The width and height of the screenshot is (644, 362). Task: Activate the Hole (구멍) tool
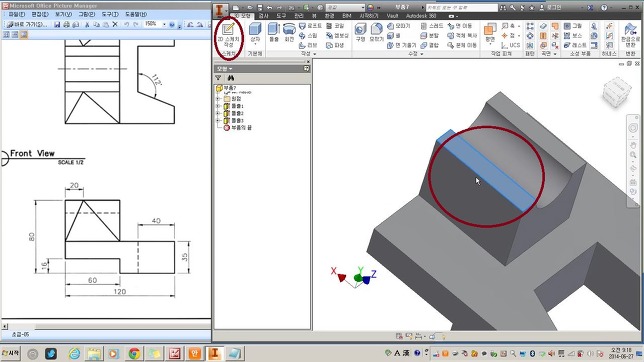(x=360, y=32)
